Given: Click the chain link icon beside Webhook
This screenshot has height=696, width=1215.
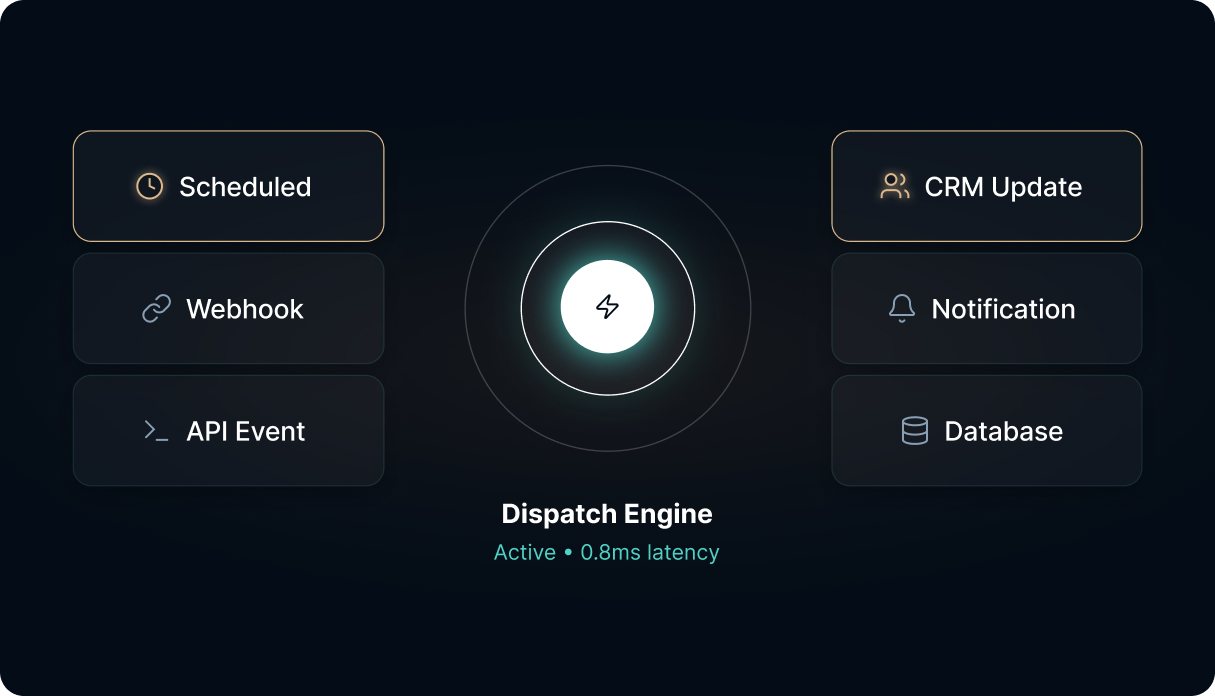Looking at the screenshot, I should coord(156,309).
